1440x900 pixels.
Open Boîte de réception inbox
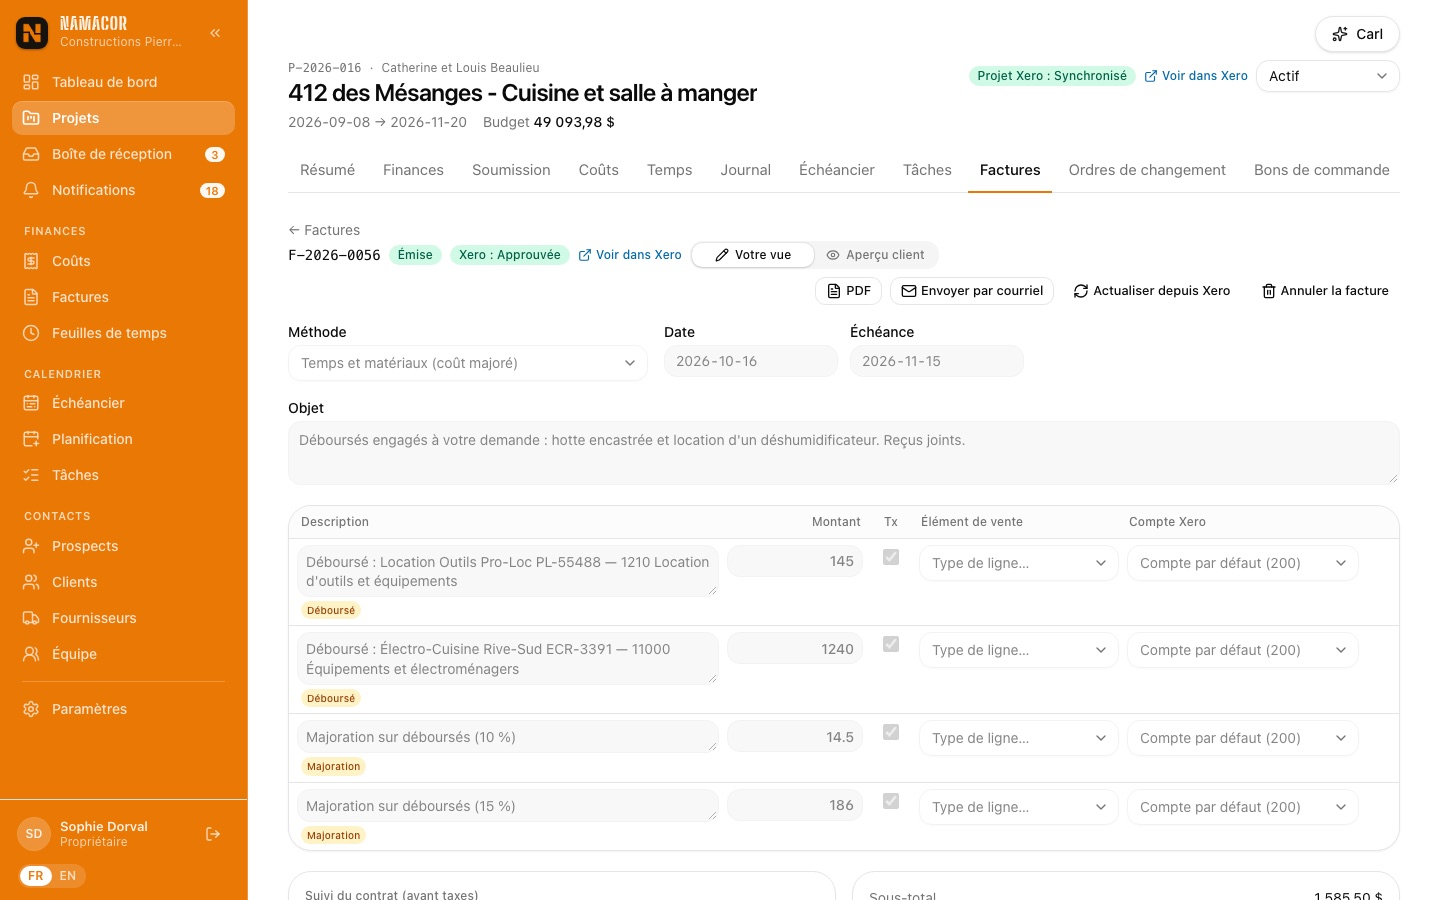123,154
